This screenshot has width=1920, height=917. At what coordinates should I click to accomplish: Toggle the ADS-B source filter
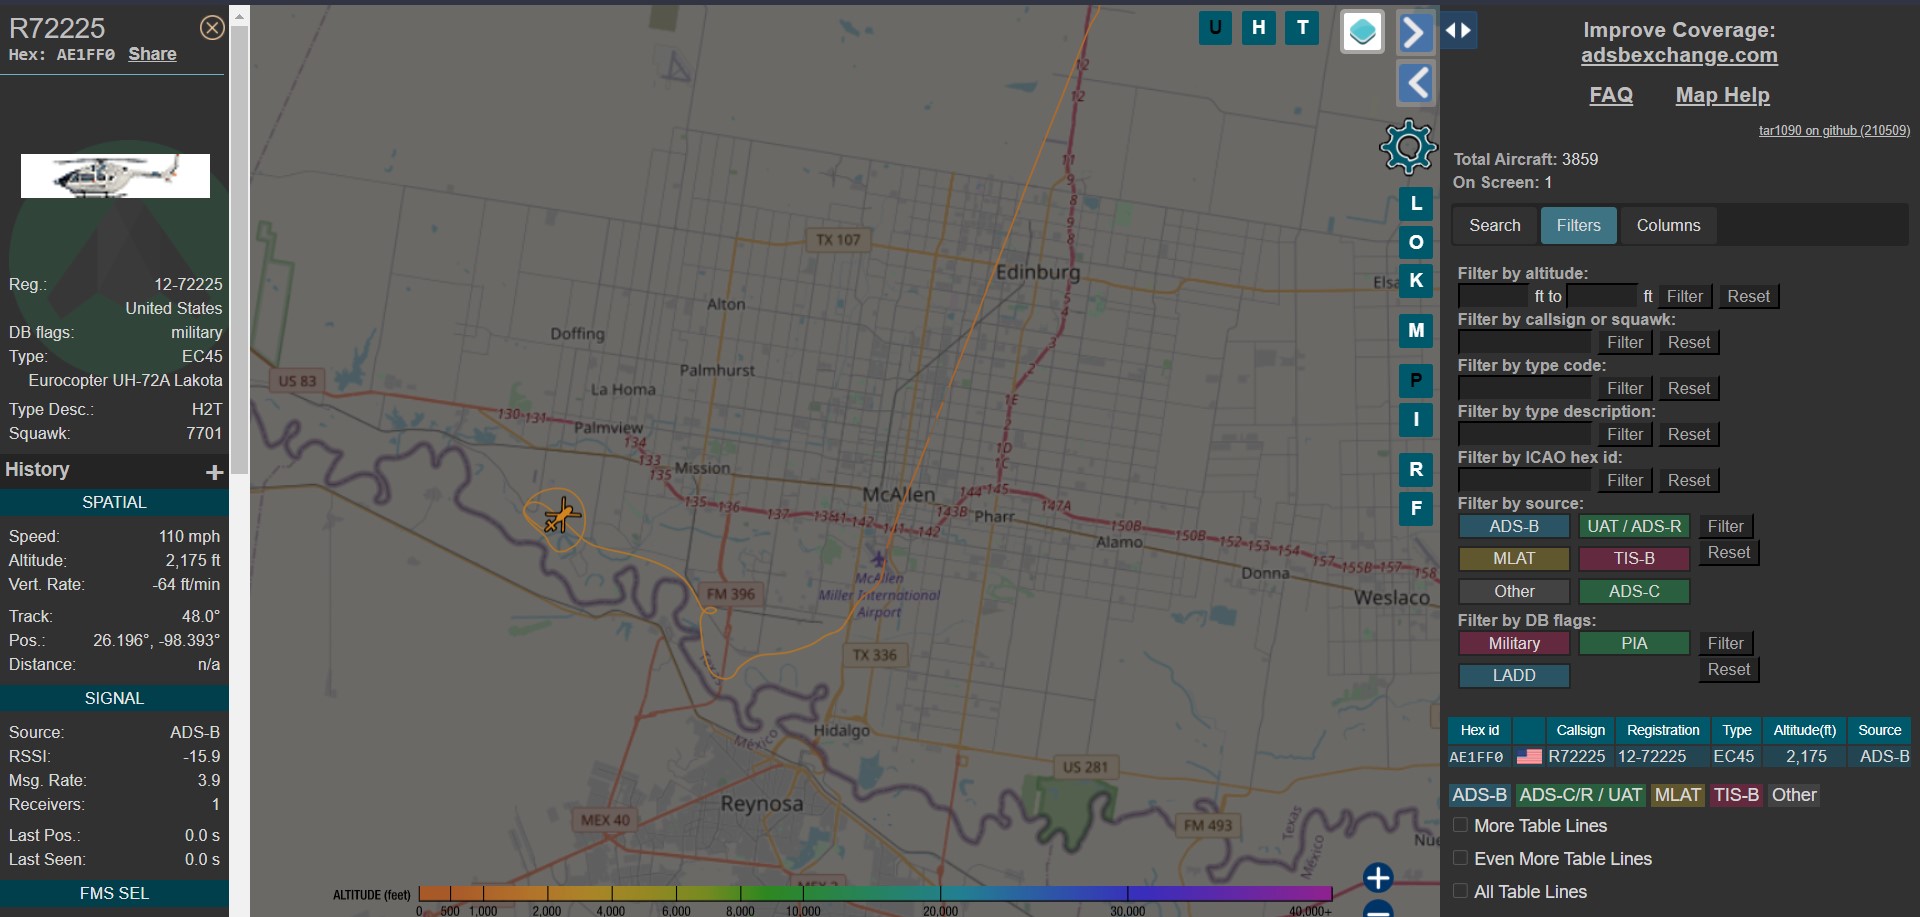pos(1514,527)
